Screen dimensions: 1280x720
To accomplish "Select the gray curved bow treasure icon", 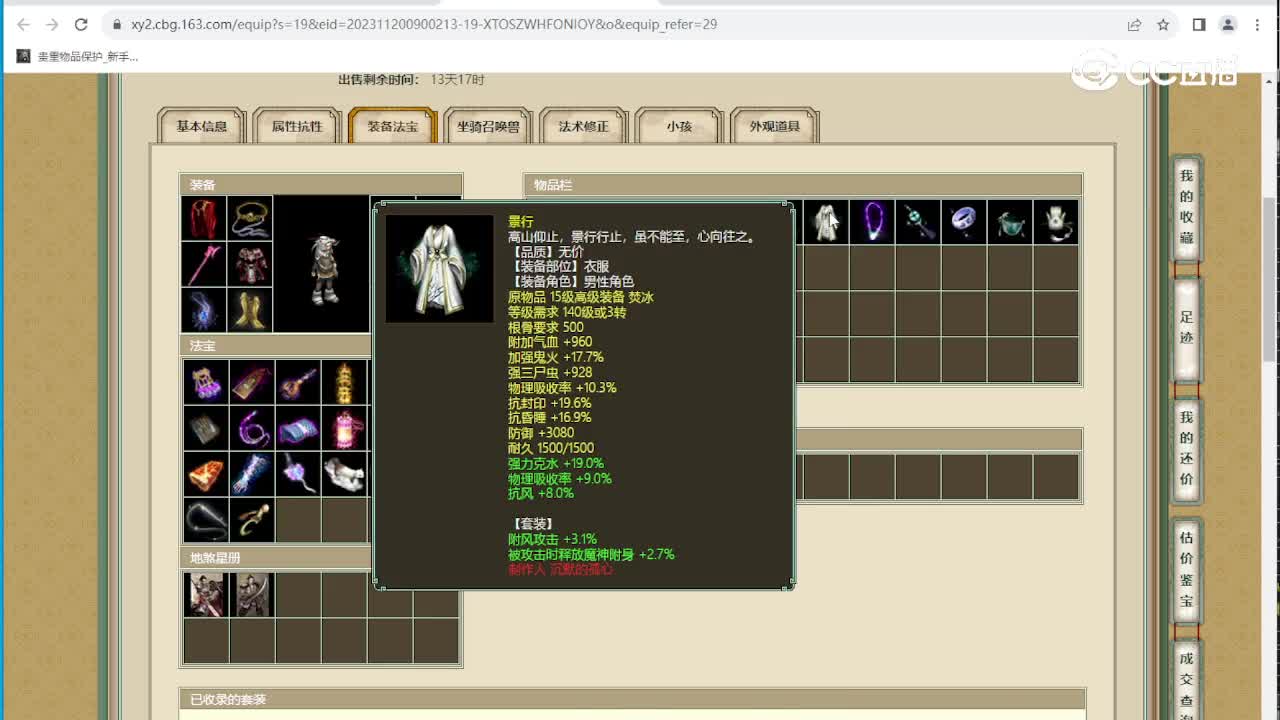I will (x=206, y=520).
